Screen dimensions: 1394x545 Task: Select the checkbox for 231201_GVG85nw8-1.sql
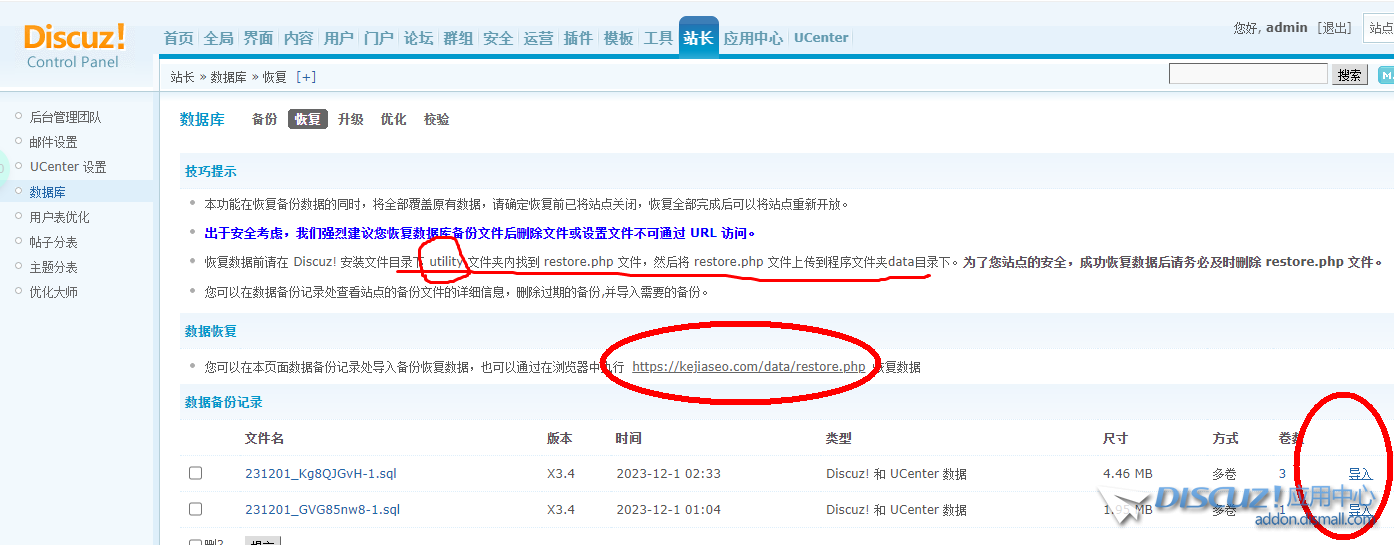click(x=196, y=509)
